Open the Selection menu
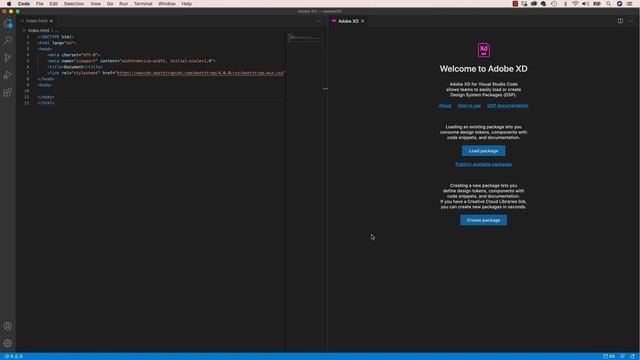640x360 pixels. (x=74, y=4)
